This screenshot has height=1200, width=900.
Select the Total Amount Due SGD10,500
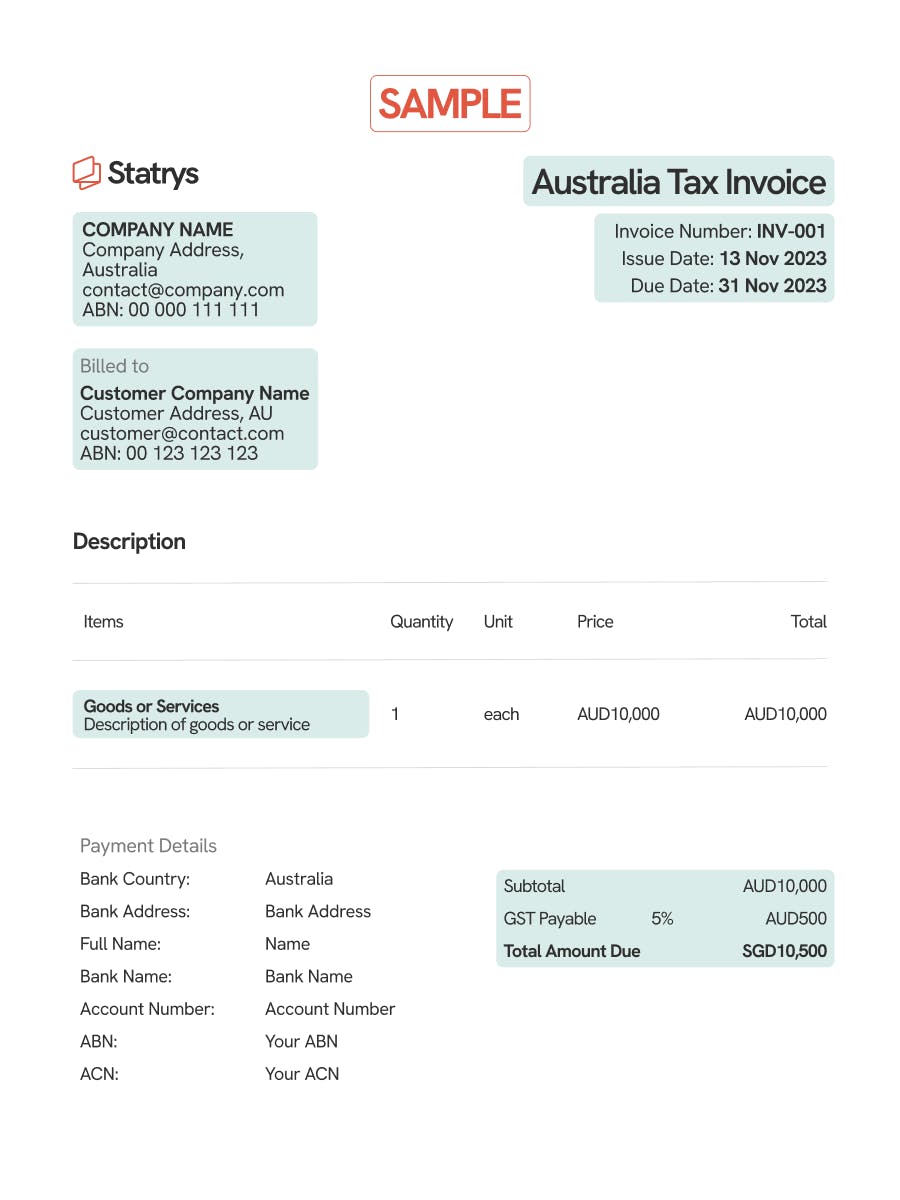tap(665, 951)
